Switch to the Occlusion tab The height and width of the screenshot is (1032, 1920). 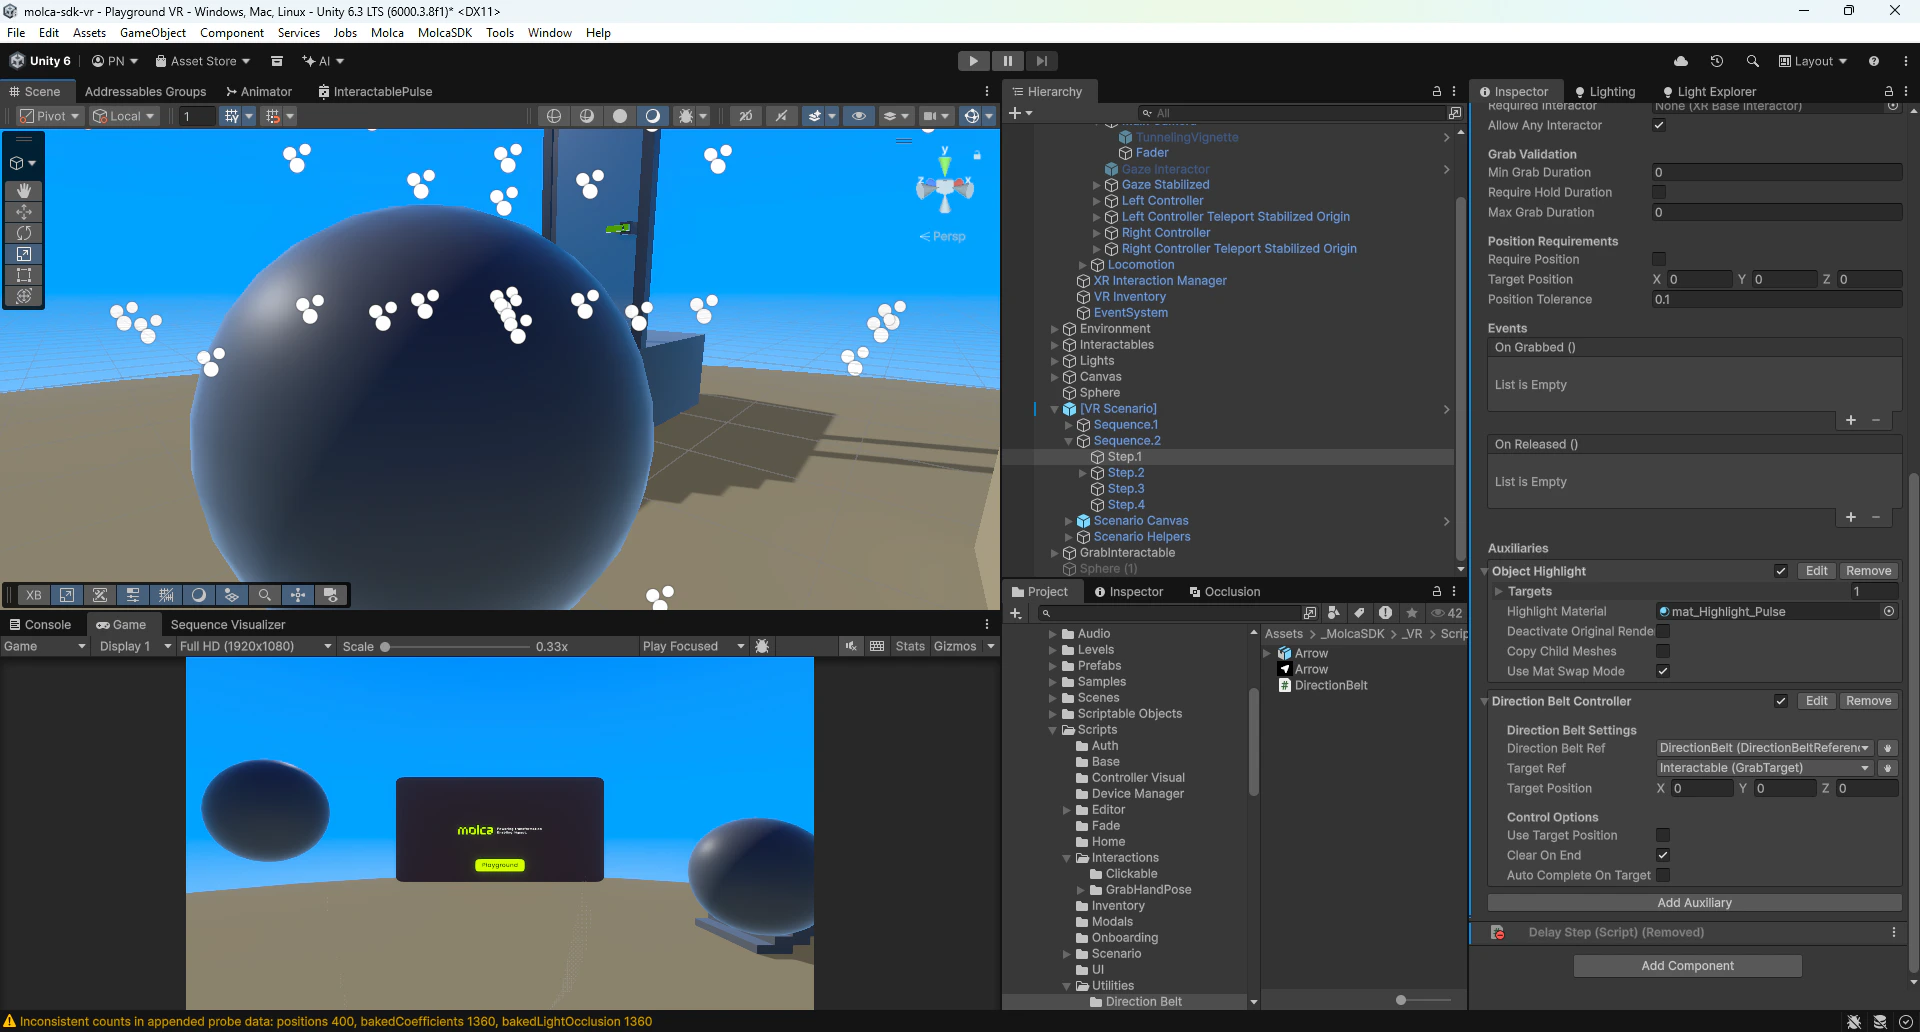click(1224, 591)
